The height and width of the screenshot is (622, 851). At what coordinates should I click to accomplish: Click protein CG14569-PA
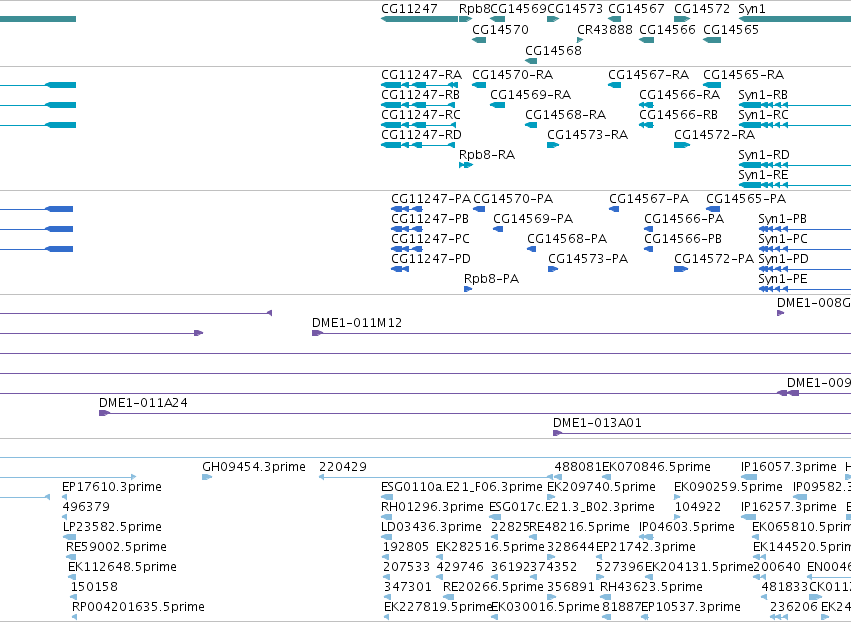point(533,219)
